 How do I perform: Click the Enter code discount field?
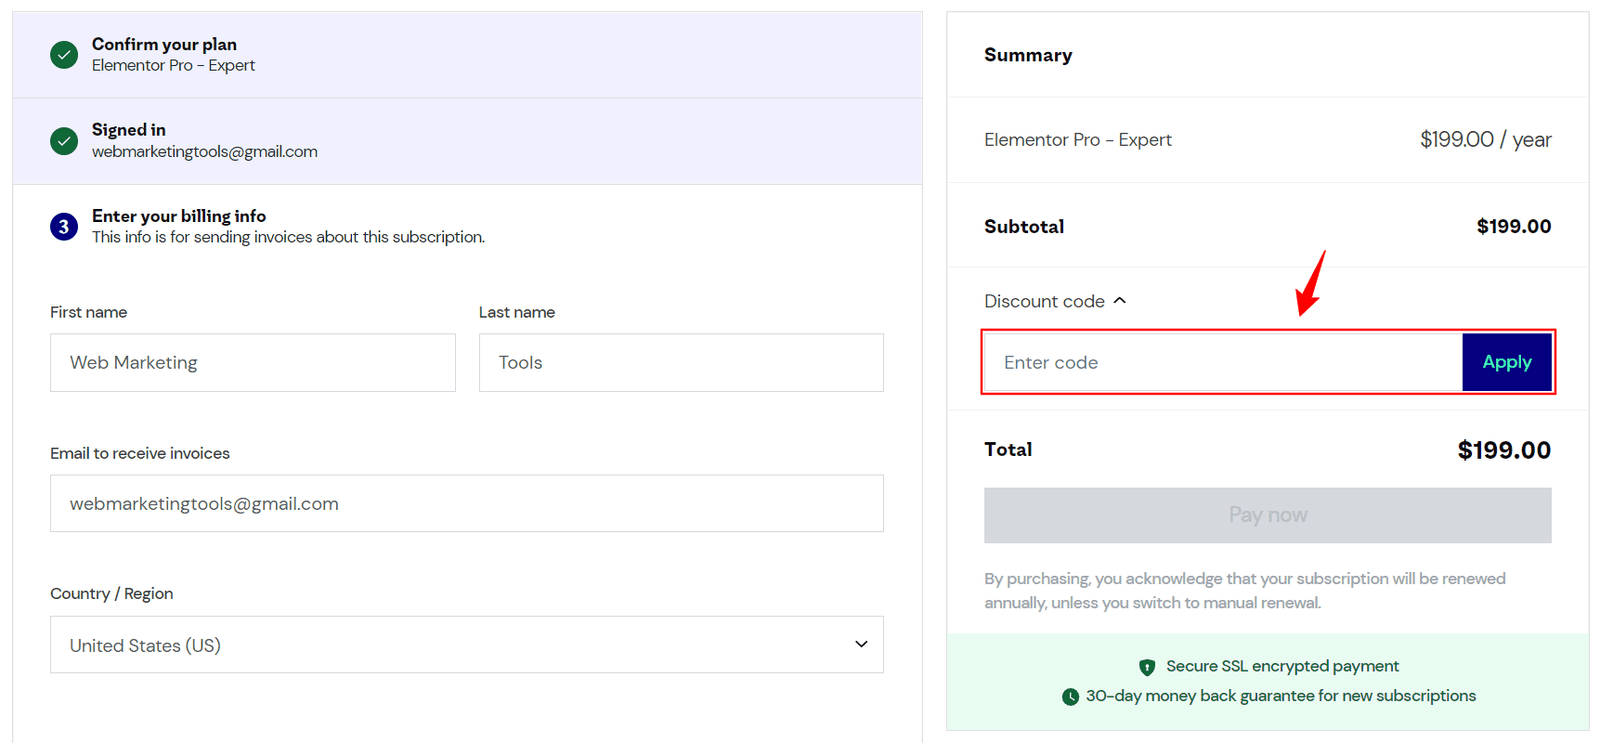pyautogui.click(x=1223, y=362)
